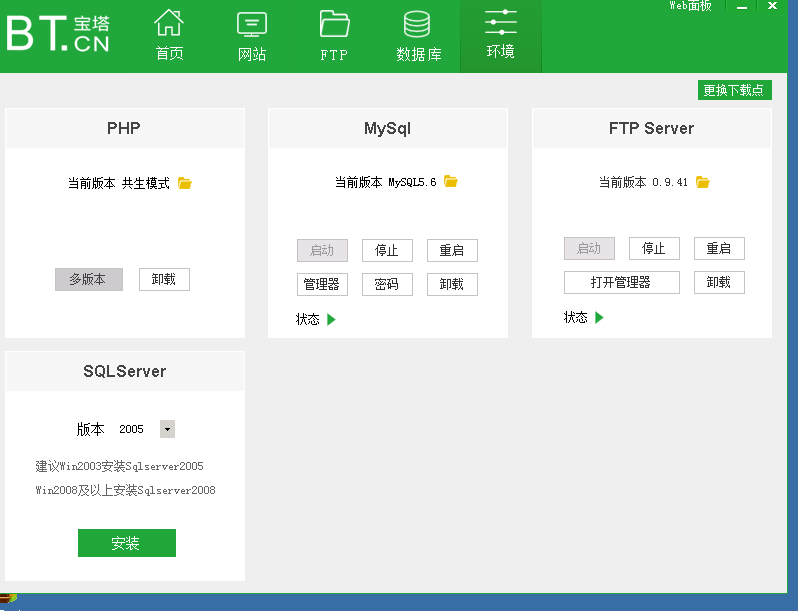Image resolution: width=798 pixels, height=611 pixels.
Task: Click the FTP Server 启动 button
Action: coord(589,248)
